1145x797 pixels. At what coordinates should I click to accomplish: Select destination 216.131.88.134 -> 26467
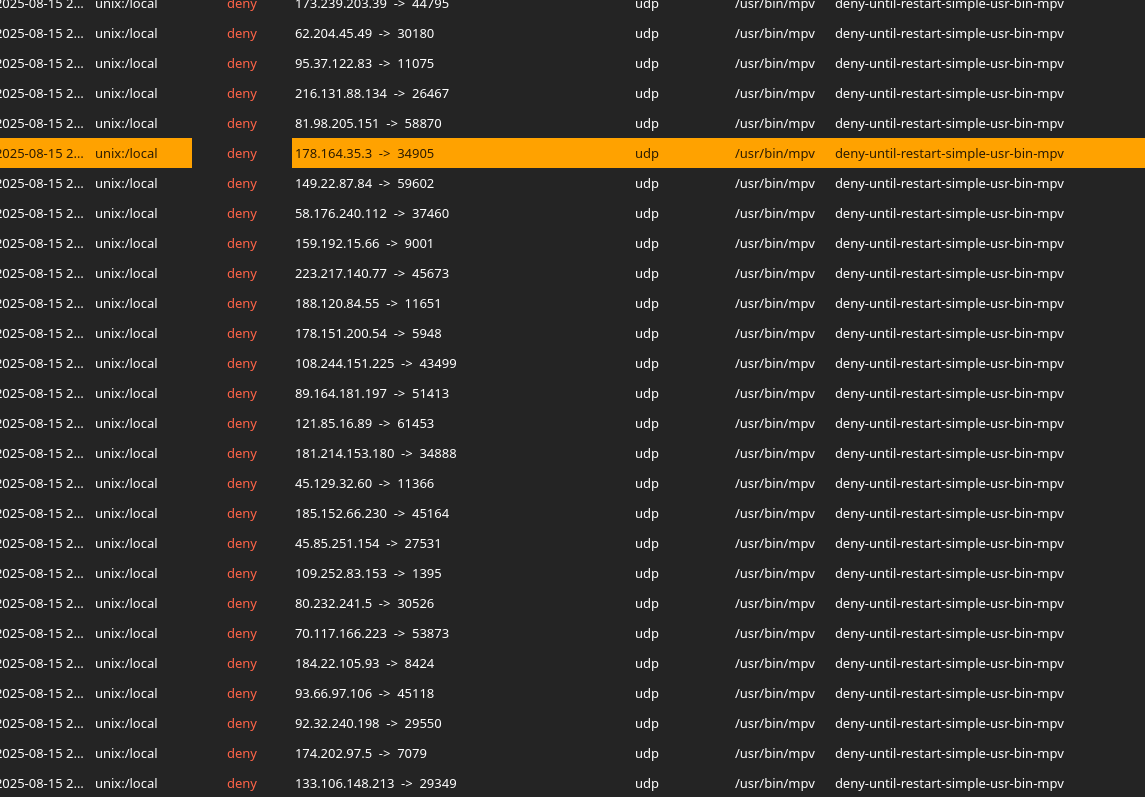(x=372, y=94)
